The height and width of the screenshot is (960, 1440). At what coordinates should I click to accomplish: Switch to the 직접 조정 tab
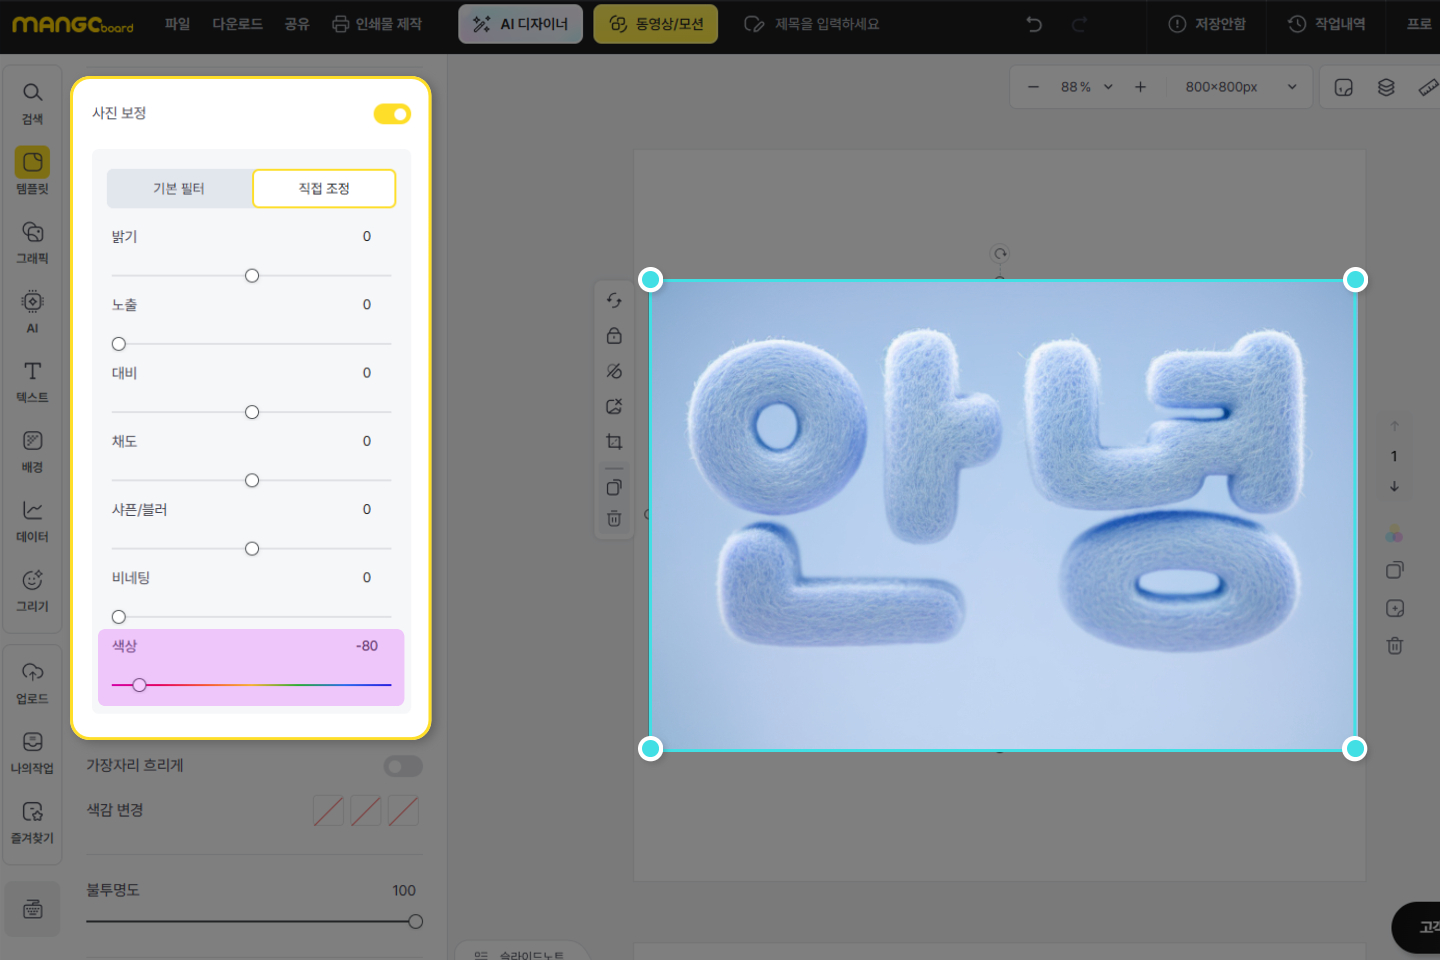coord(324,188)
